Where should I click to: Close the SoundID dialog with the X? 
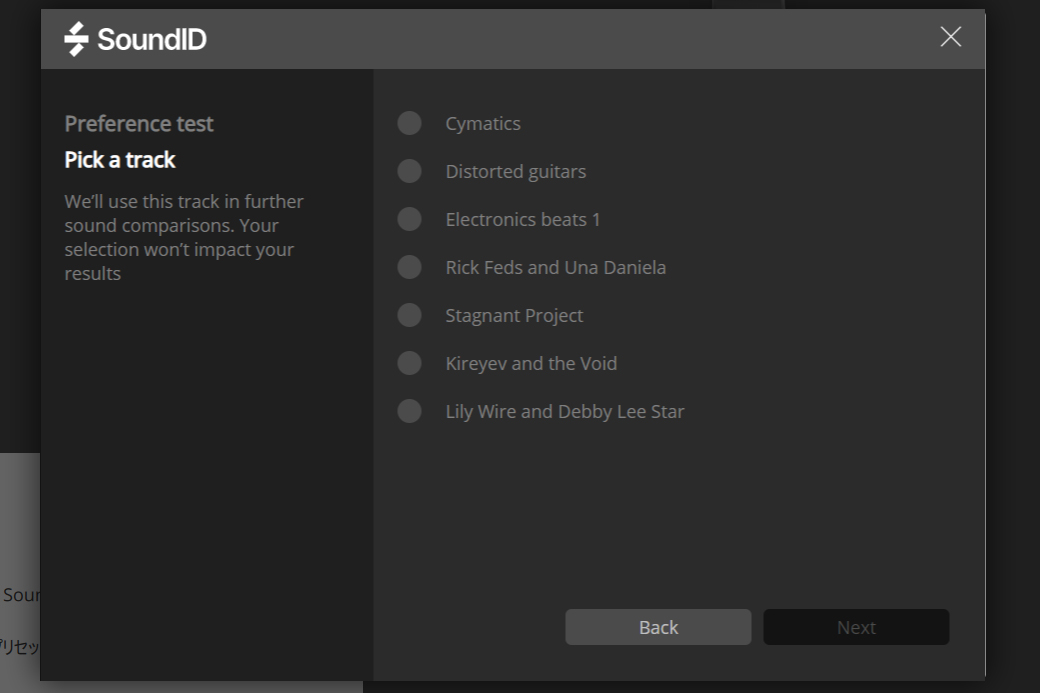950,37
